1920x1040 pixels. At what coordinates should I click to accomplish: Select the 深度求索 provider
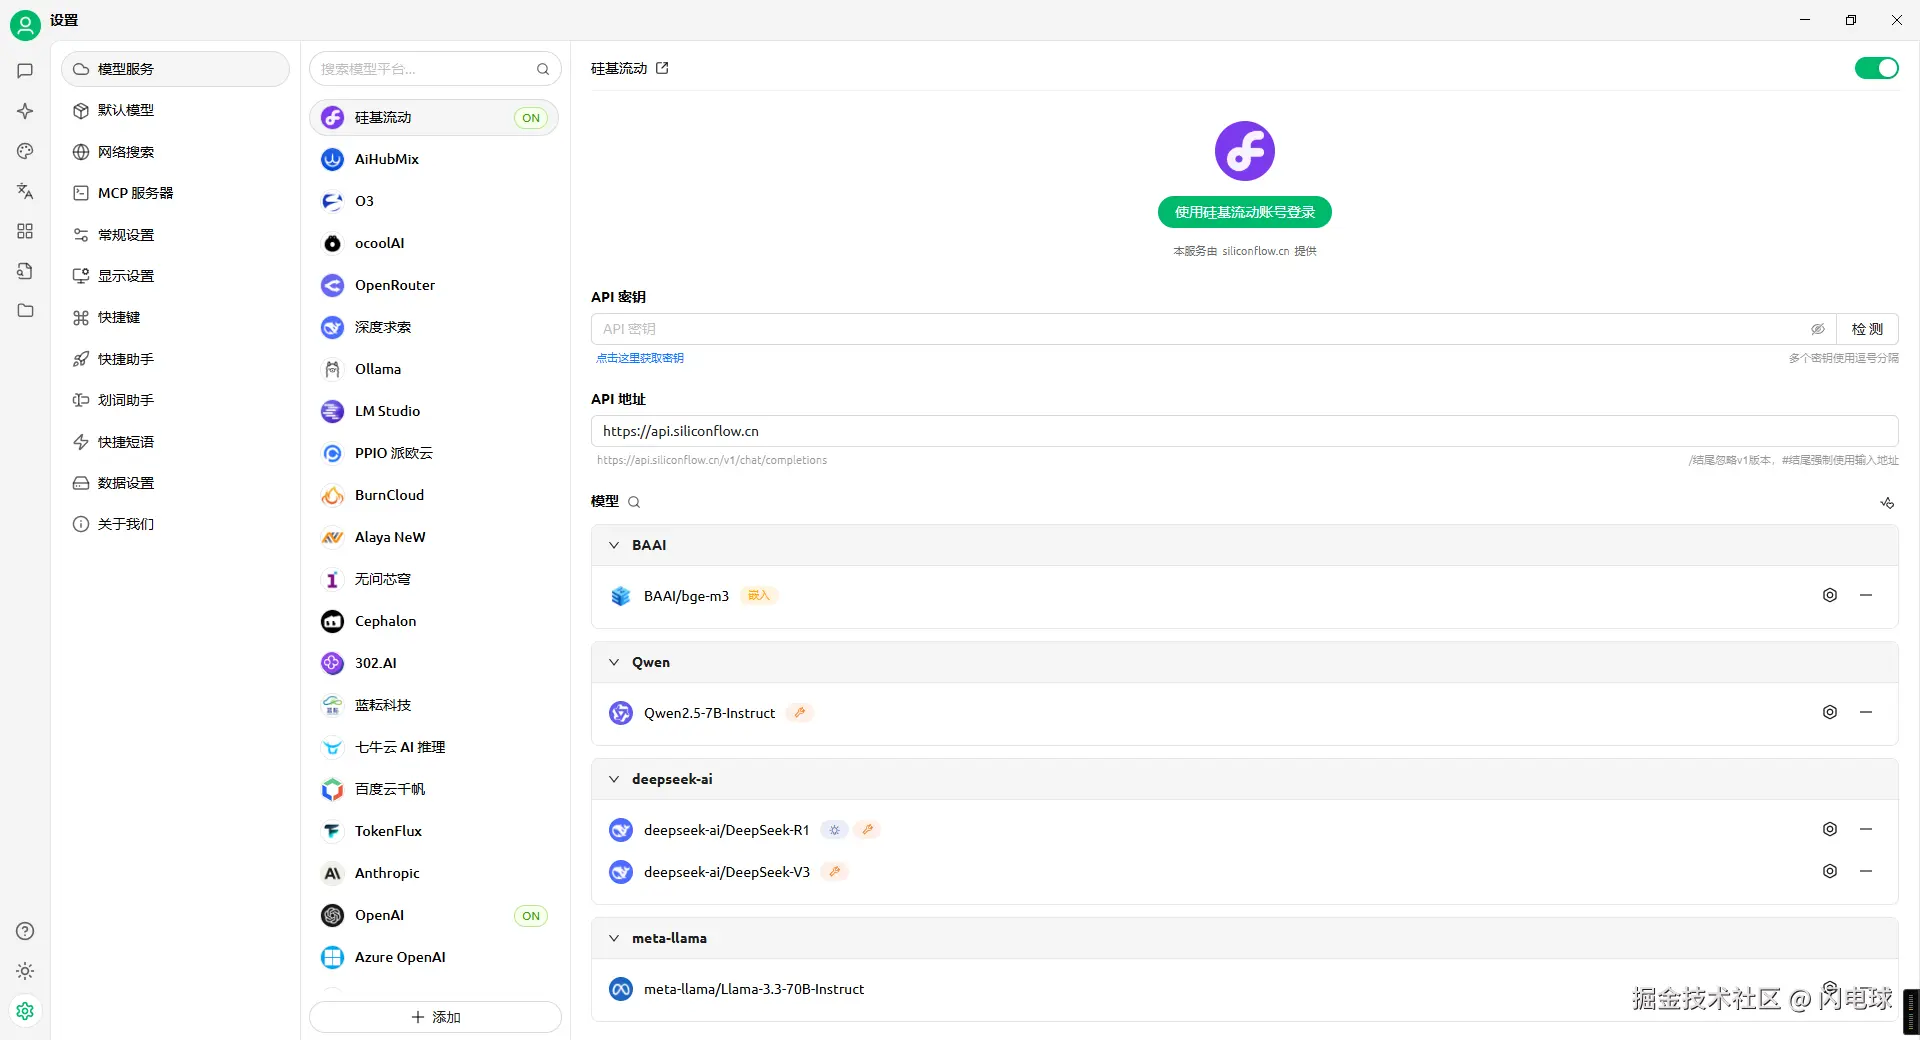tap(434, 327)
